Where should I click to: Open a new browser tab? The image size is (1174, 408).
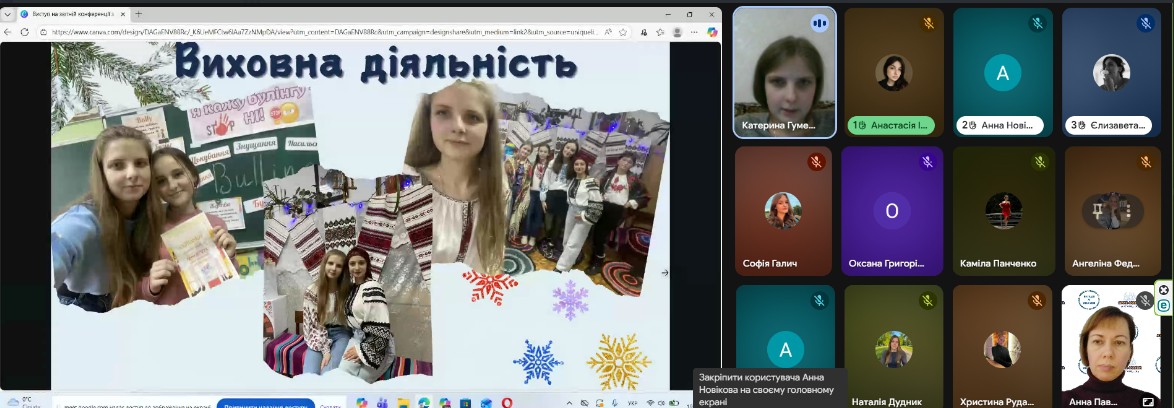[138, 14]
